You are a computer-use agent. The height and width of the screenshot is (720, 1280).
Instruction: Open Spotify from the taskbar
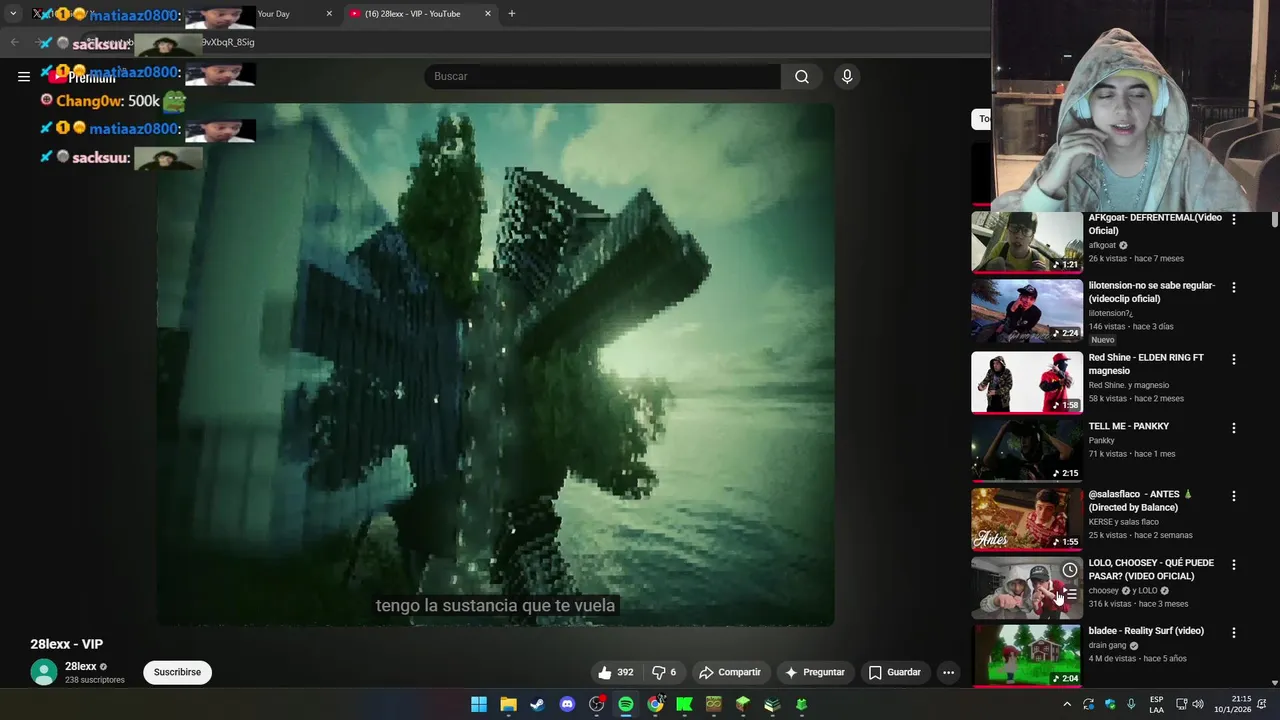click(626, 704)
